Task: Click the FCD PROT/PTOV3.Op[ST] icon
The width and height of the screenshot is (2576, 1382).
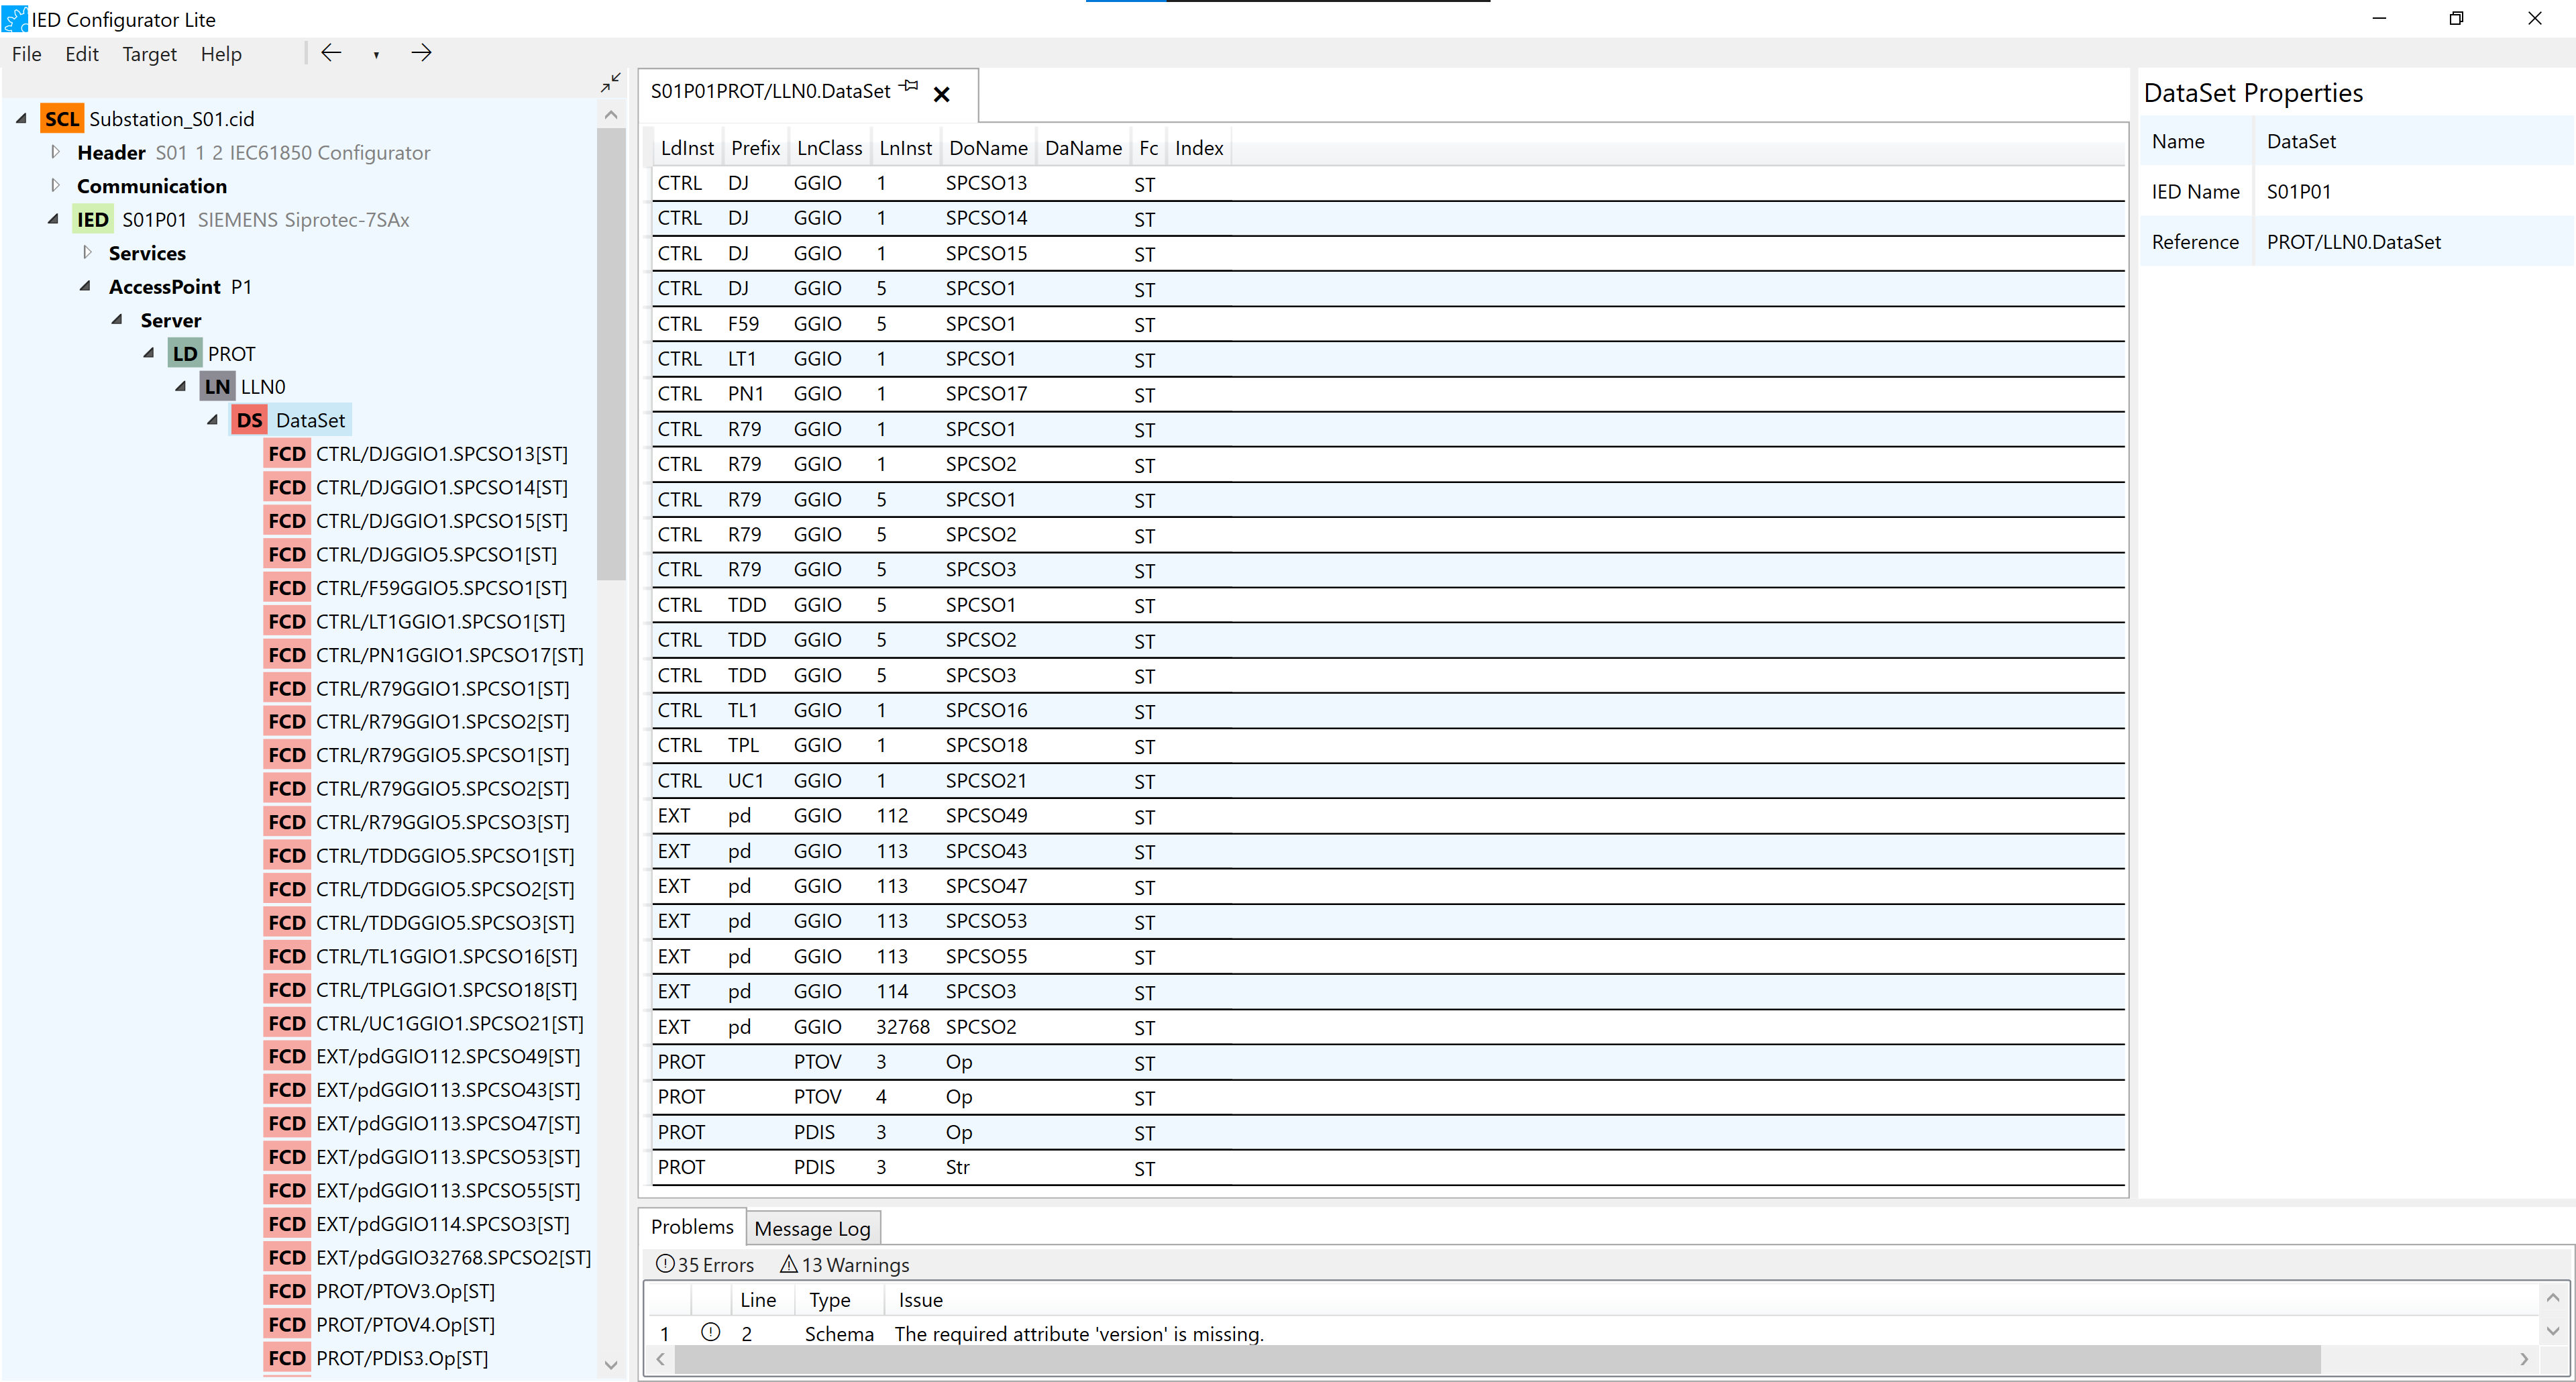Action: pyautogui.click(x=286, y=1290)
